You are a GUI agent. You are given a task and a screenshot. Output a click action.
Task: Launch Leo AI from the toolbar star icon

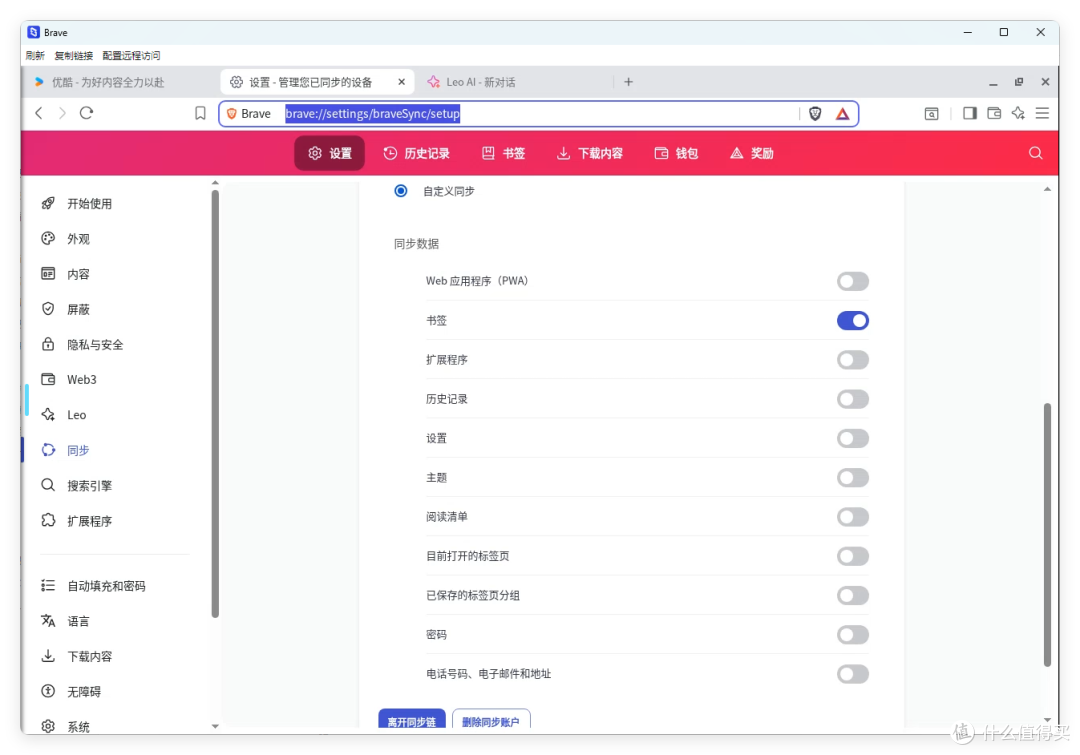(1018, 113)
